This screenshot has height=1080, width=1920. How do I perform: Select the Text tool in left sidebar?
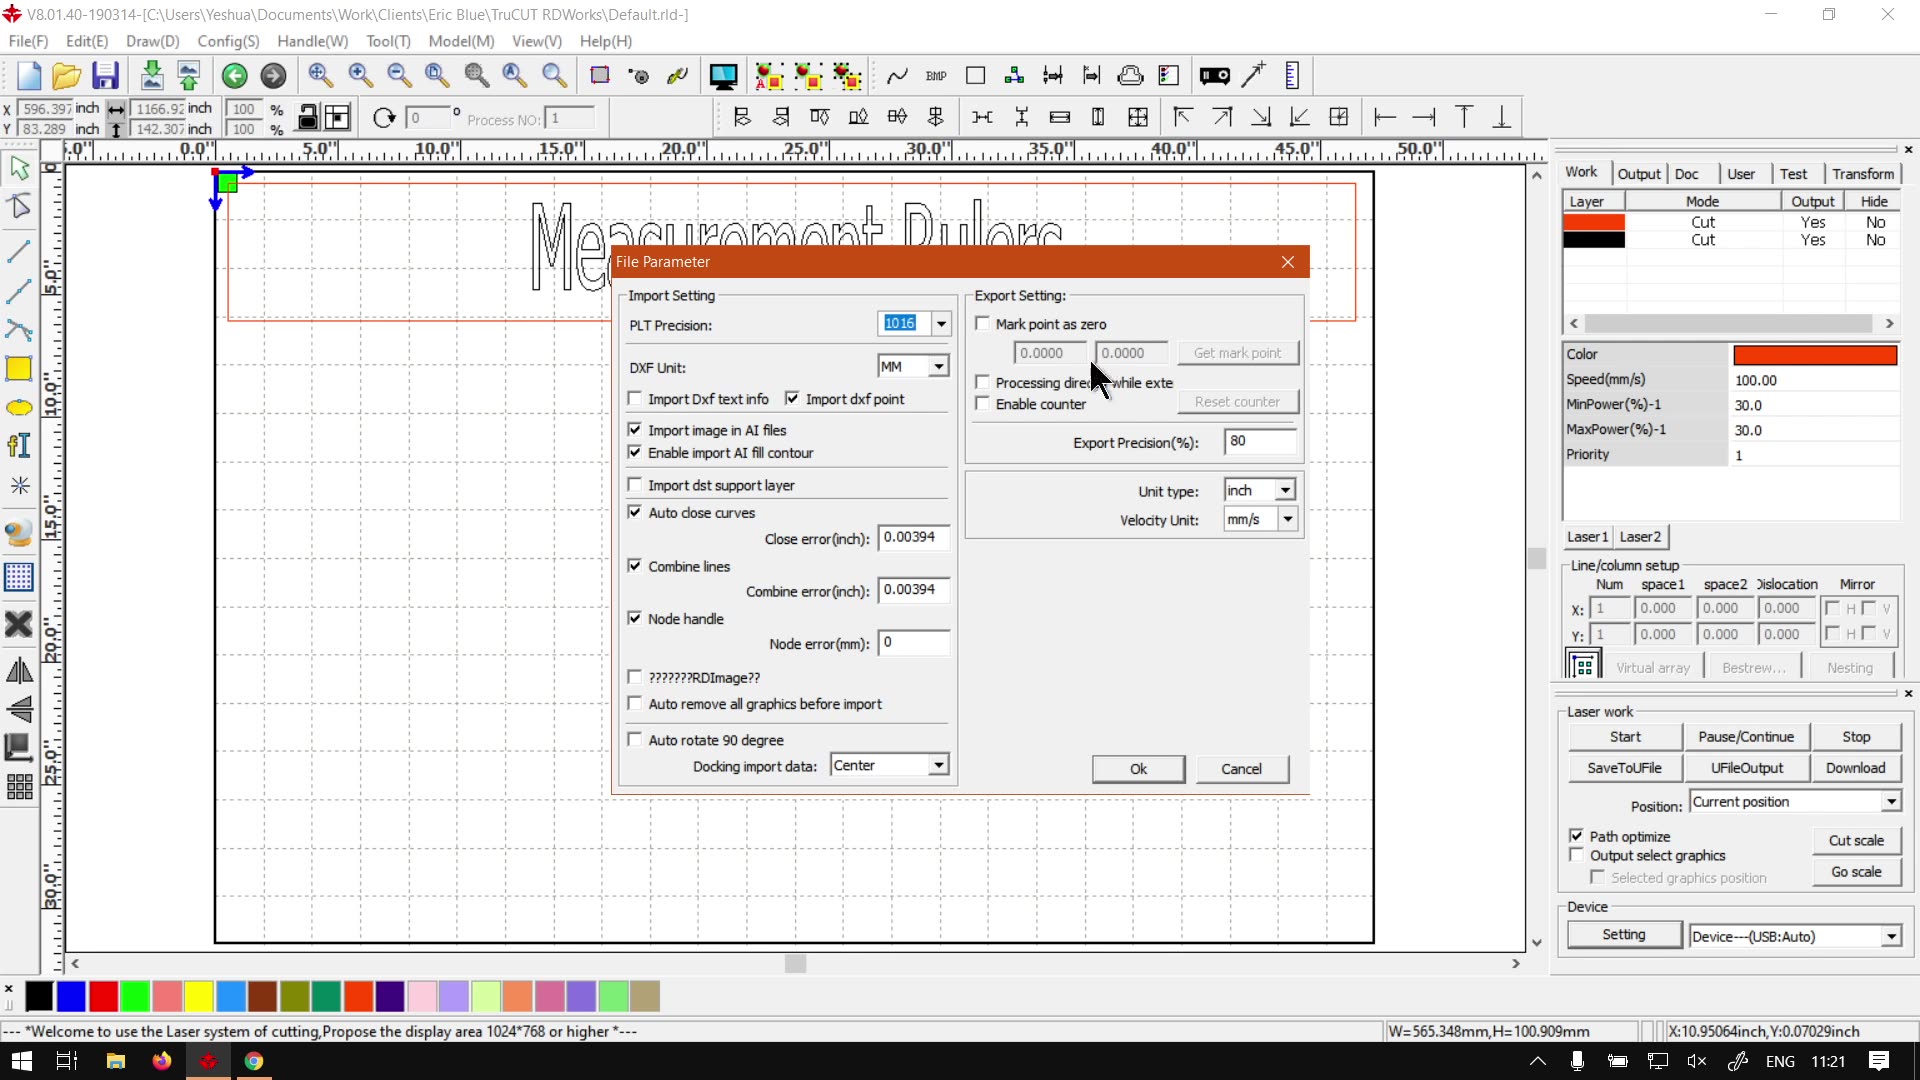tap(19, 446)
